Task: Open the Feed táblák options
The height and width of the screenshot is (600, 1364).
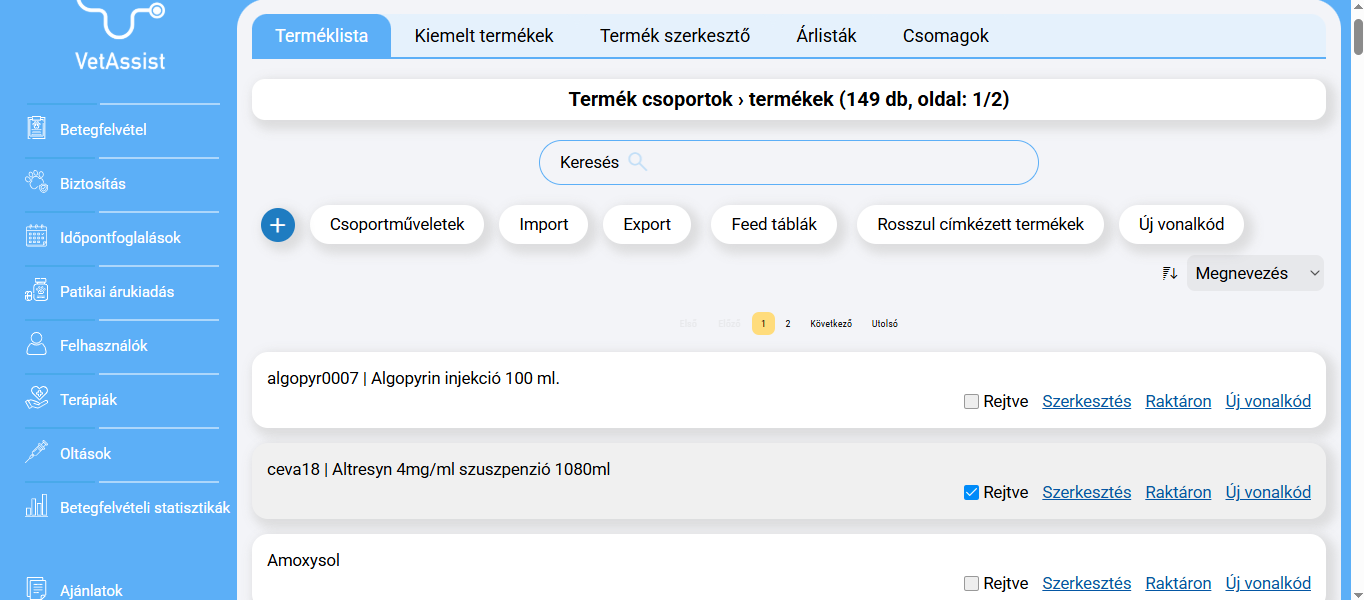Action: (774, 224)
